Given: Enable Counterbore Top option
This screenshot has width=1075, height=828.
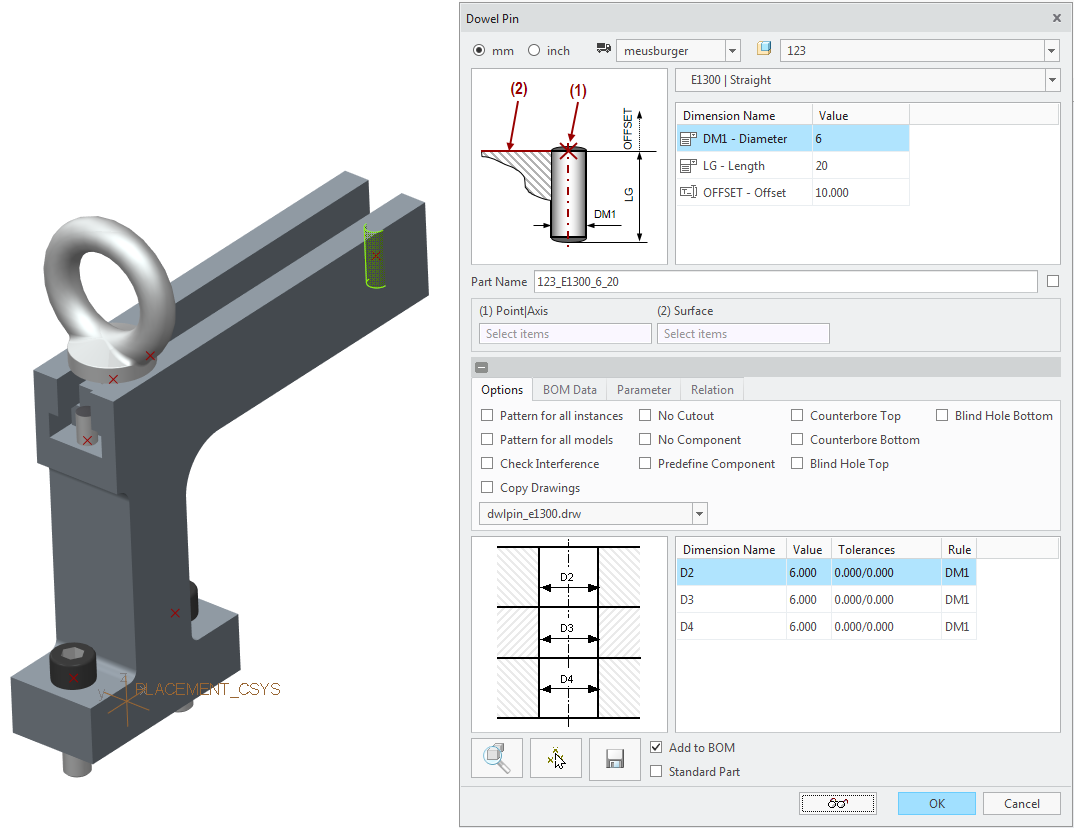Looking at the screenshot, I should (797, 415).
